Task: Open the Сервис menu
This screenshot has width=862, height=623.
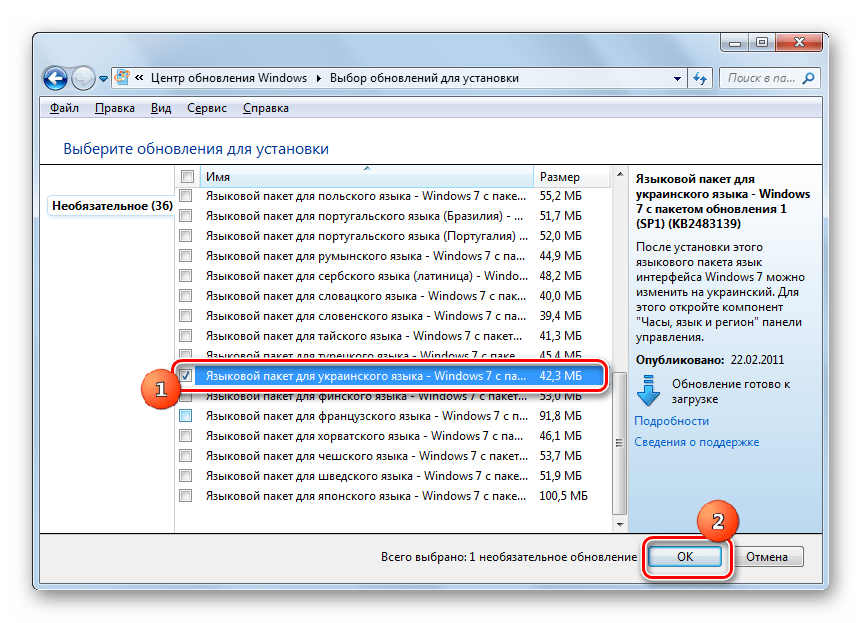Action: [x=205, y=108]
